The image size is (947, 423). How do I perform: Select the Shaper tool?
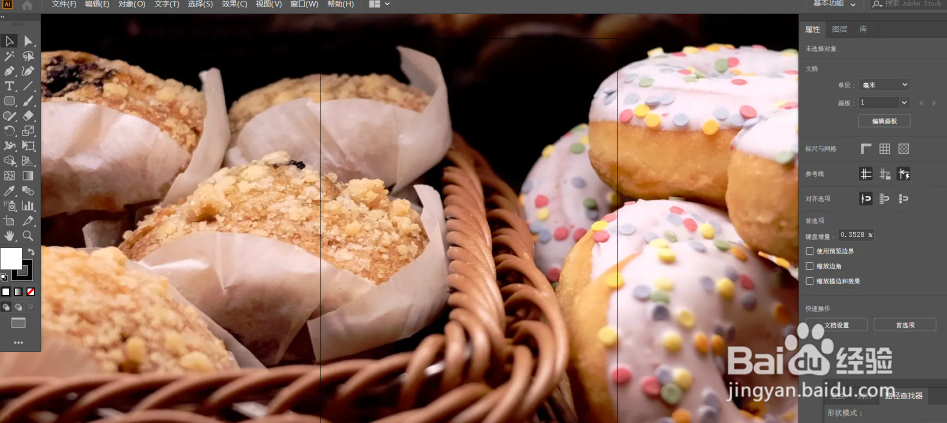10,116
